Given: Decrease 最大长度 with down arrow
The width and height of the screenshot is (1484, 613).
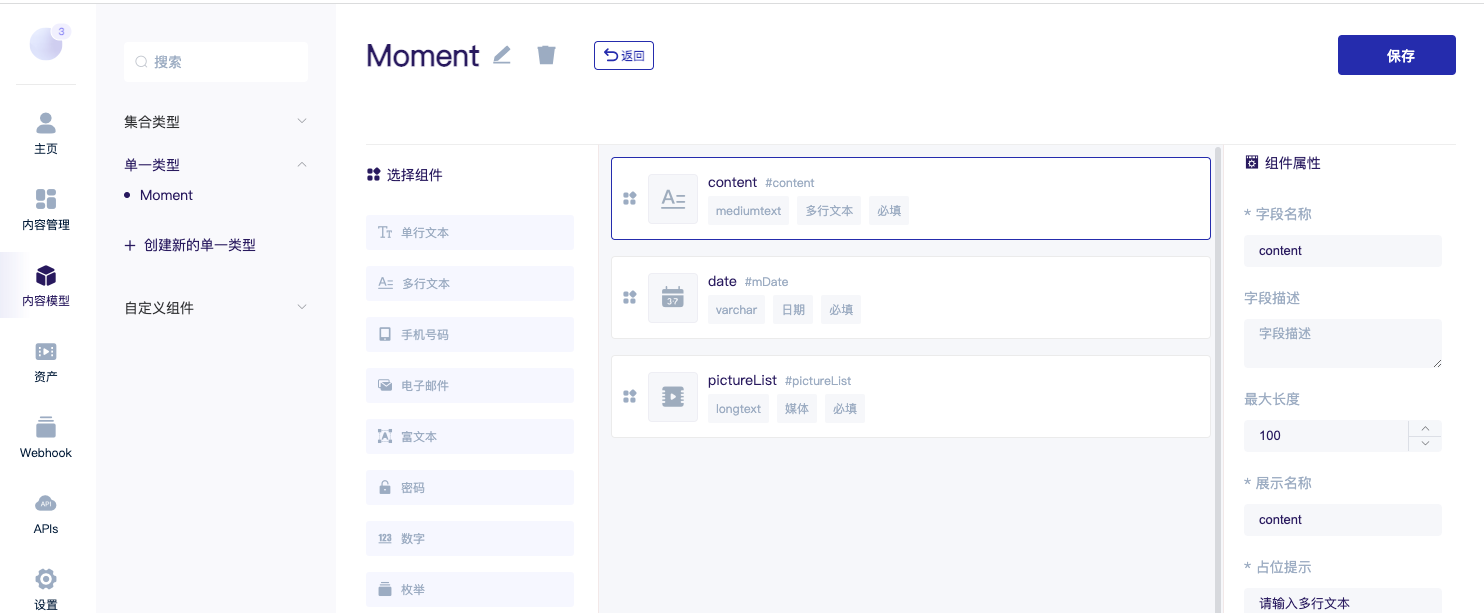Looking at the screenshot, I should pos(1425,443).
